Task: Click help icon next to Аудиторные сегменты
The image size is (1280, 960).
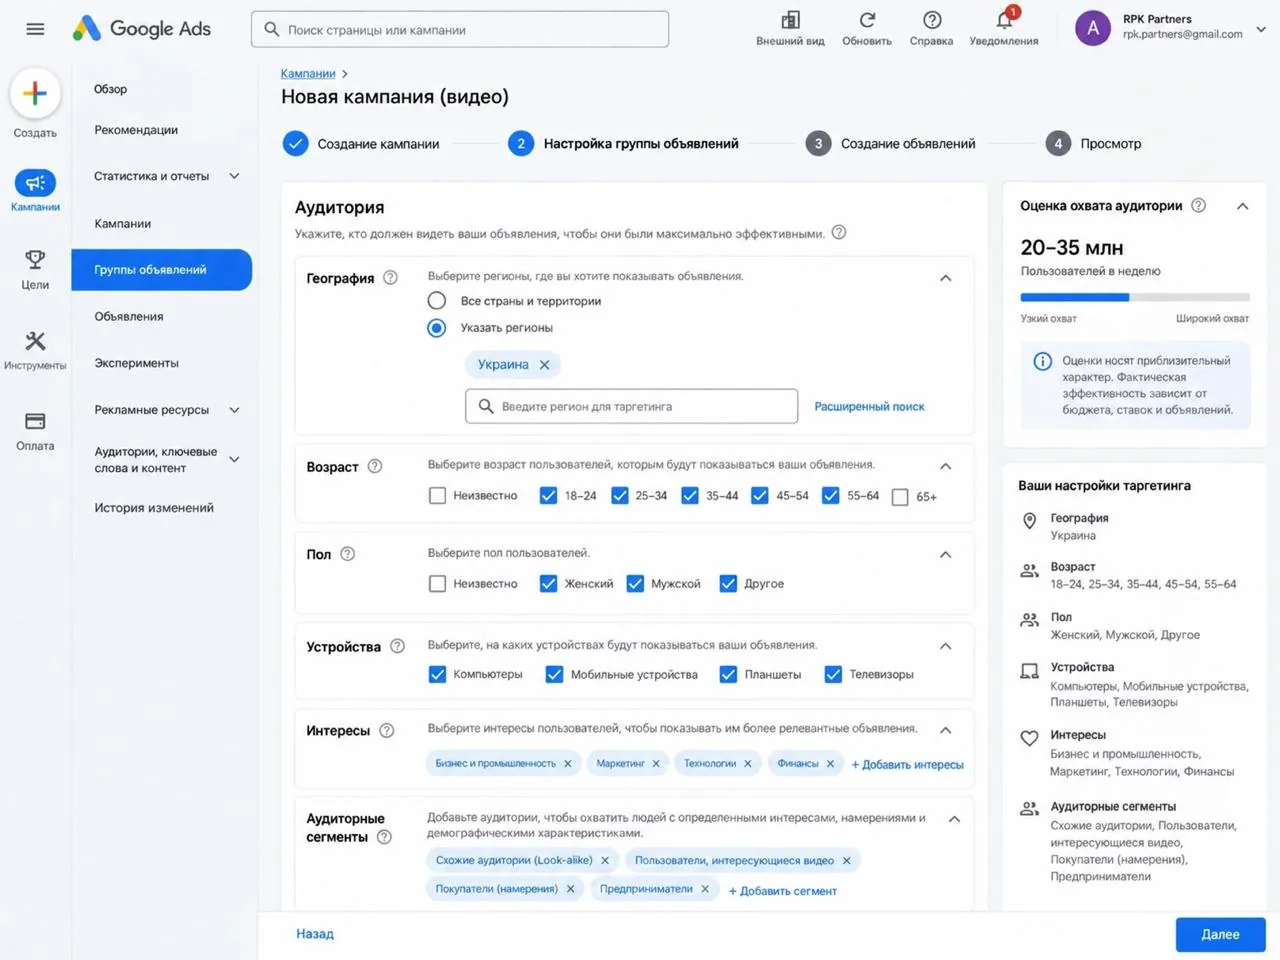Action: tap(384, 837)
